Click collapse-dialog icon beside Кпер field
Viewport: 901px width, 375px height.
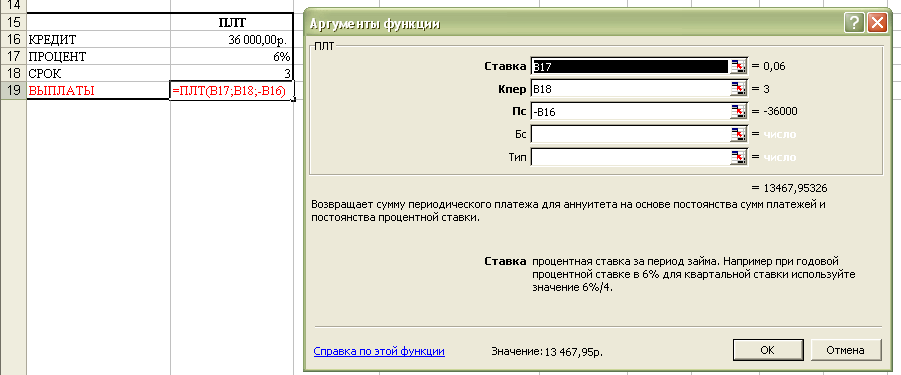738,88
